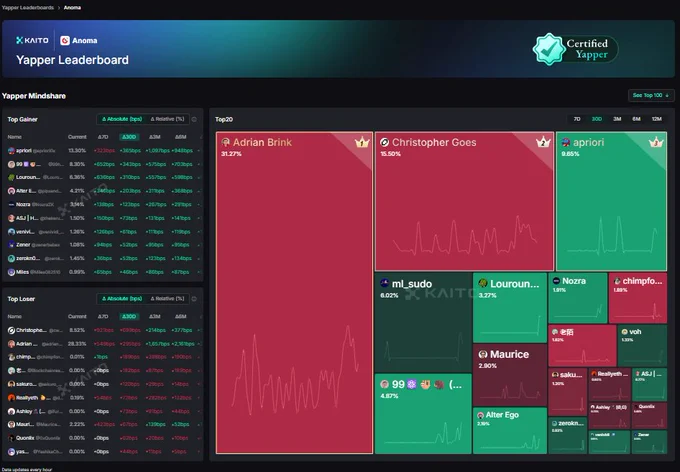Viewport: 680px width, 472px height.
Task: Click Louroun... avatar in Top Gainer list
Action: 11,177
